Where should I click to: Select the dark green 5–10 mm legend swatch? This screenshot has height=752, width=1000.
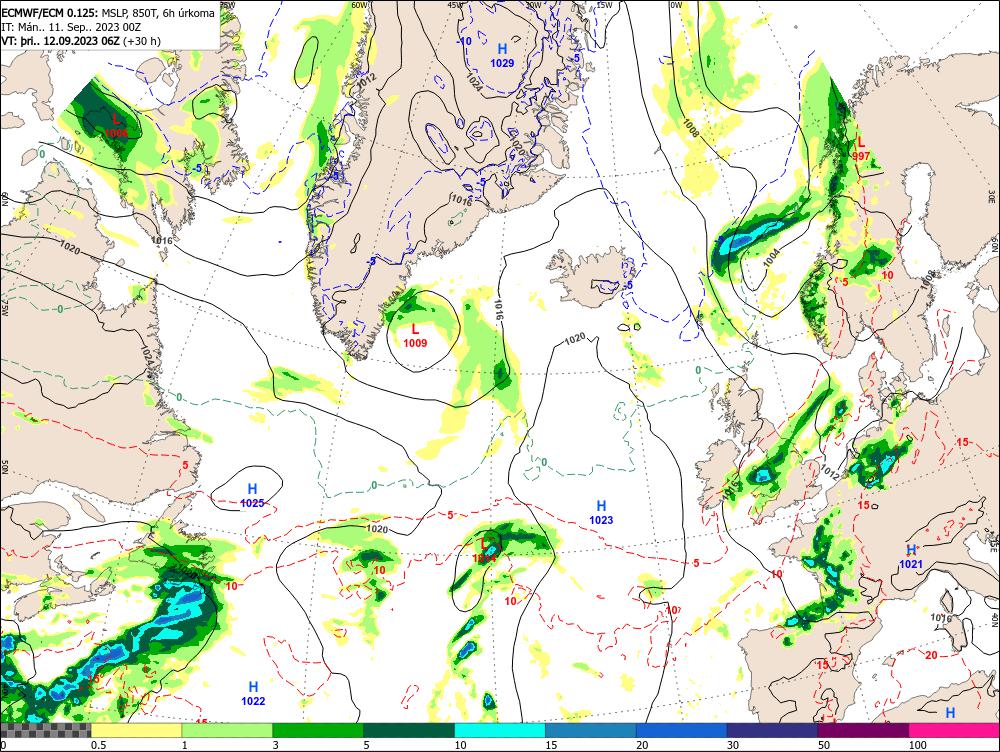(409, 730)
